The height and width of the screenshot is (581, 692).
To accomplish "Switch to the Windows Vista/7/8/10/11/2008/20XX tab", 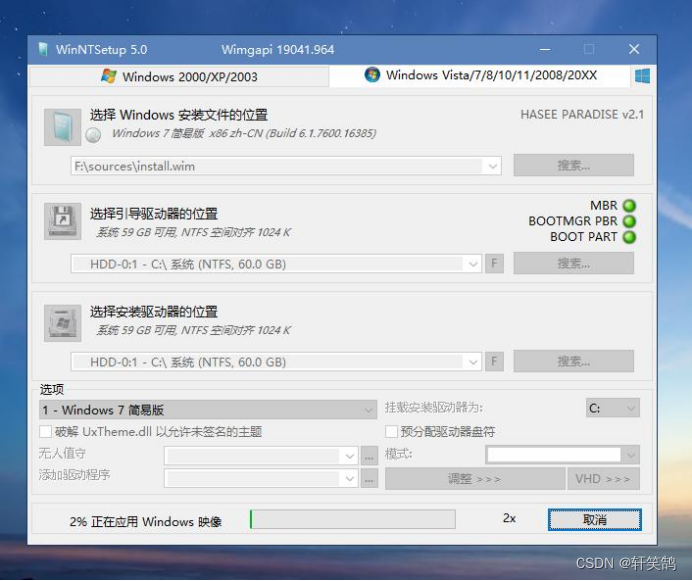I will click(x=480, y=75).
